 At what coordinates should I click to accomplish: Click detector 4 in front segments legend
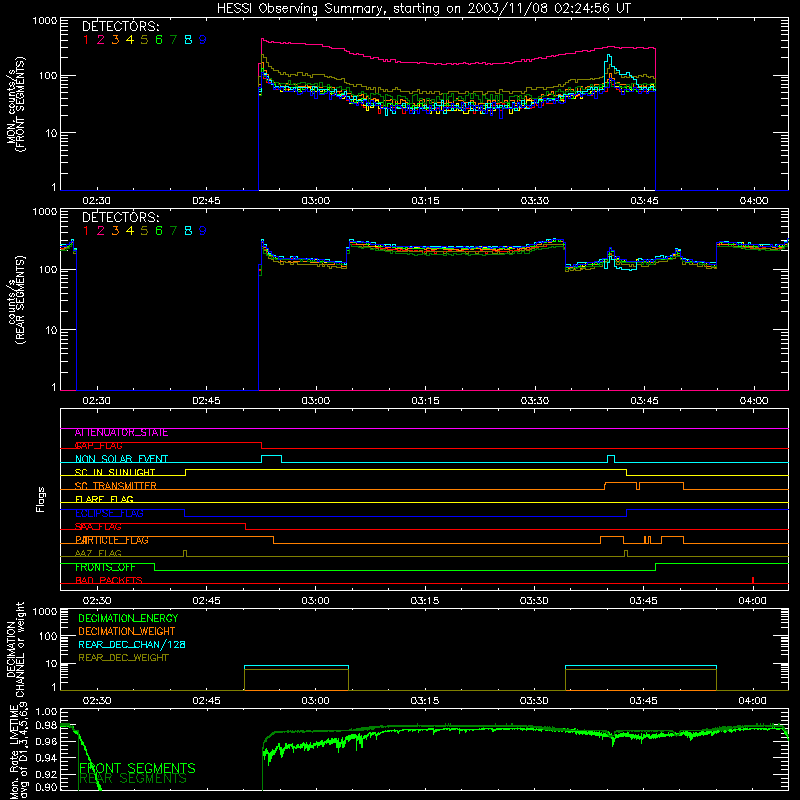pyautogui.click(x=130, y=40)
